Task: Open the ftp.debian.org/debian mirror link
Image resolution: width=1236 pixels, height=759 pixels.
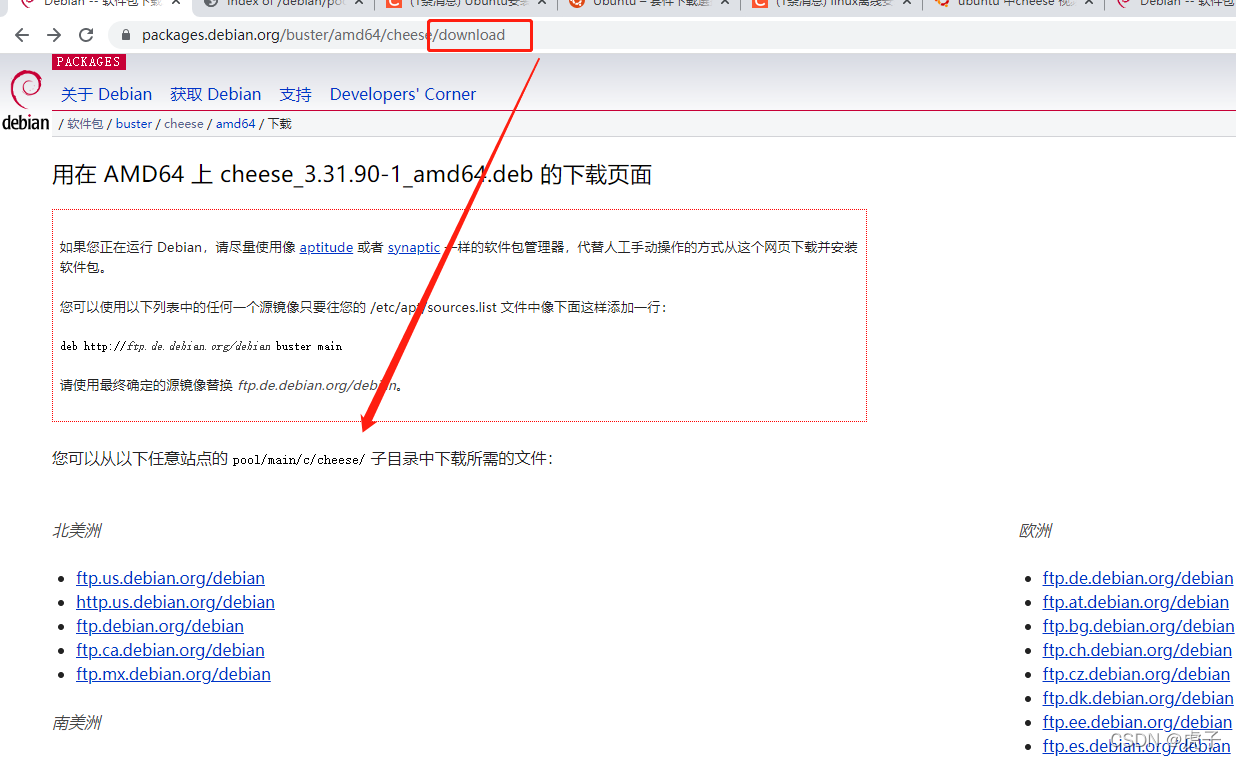Action: tap(160, 626)
